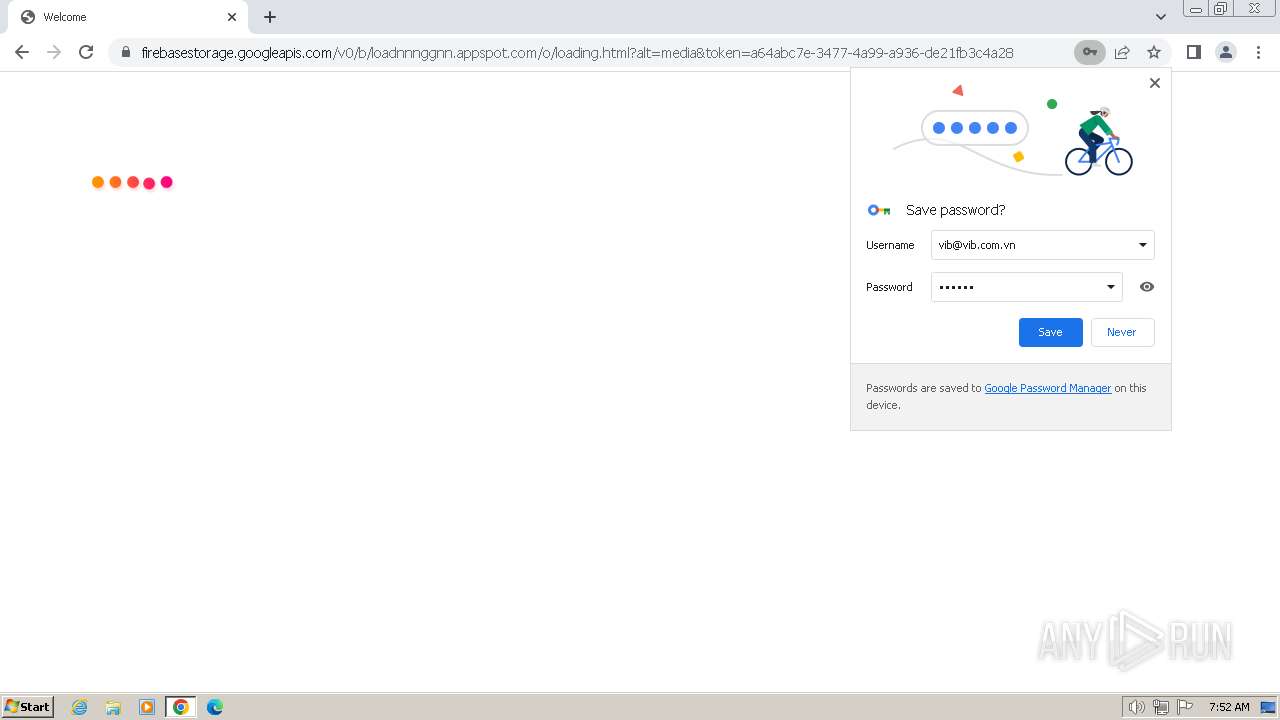
Task: Open Windows Media Player from taskbar
Action: pos(147,707)
